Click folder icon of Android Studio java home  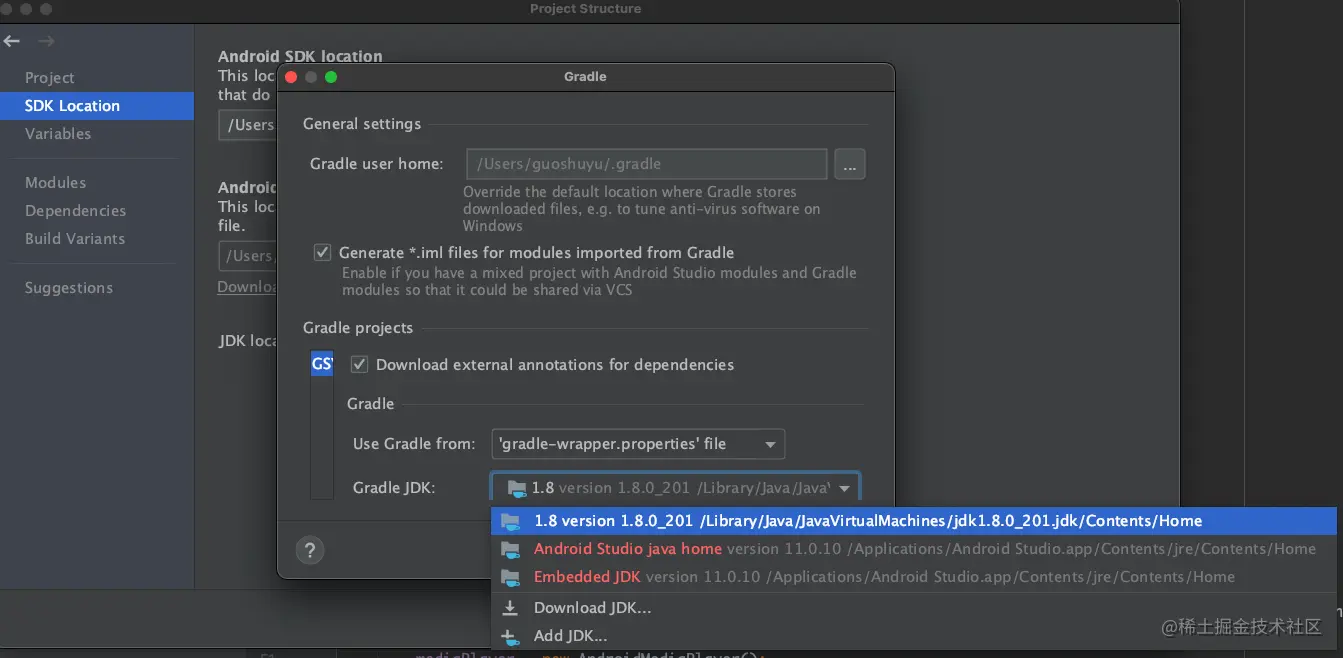[511, 549]
